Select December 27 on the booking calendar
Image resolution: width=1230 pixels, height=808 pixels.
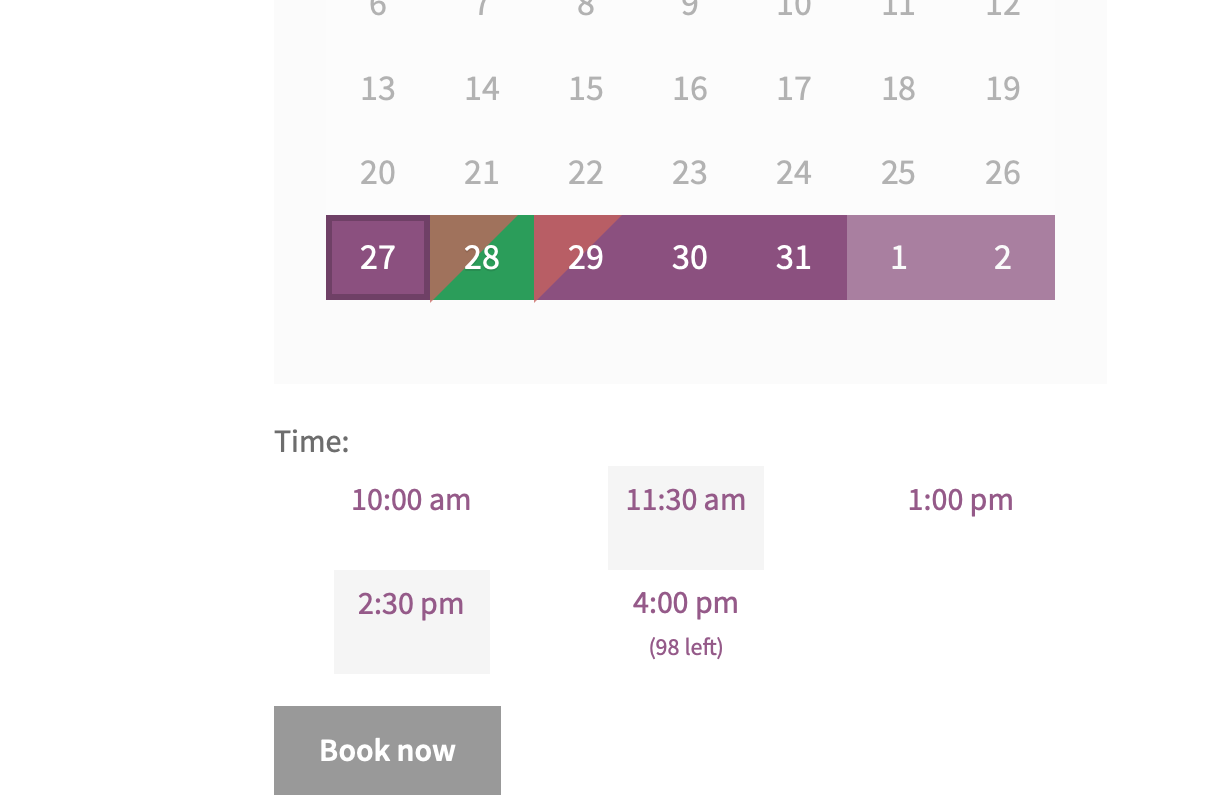point(378,257)
